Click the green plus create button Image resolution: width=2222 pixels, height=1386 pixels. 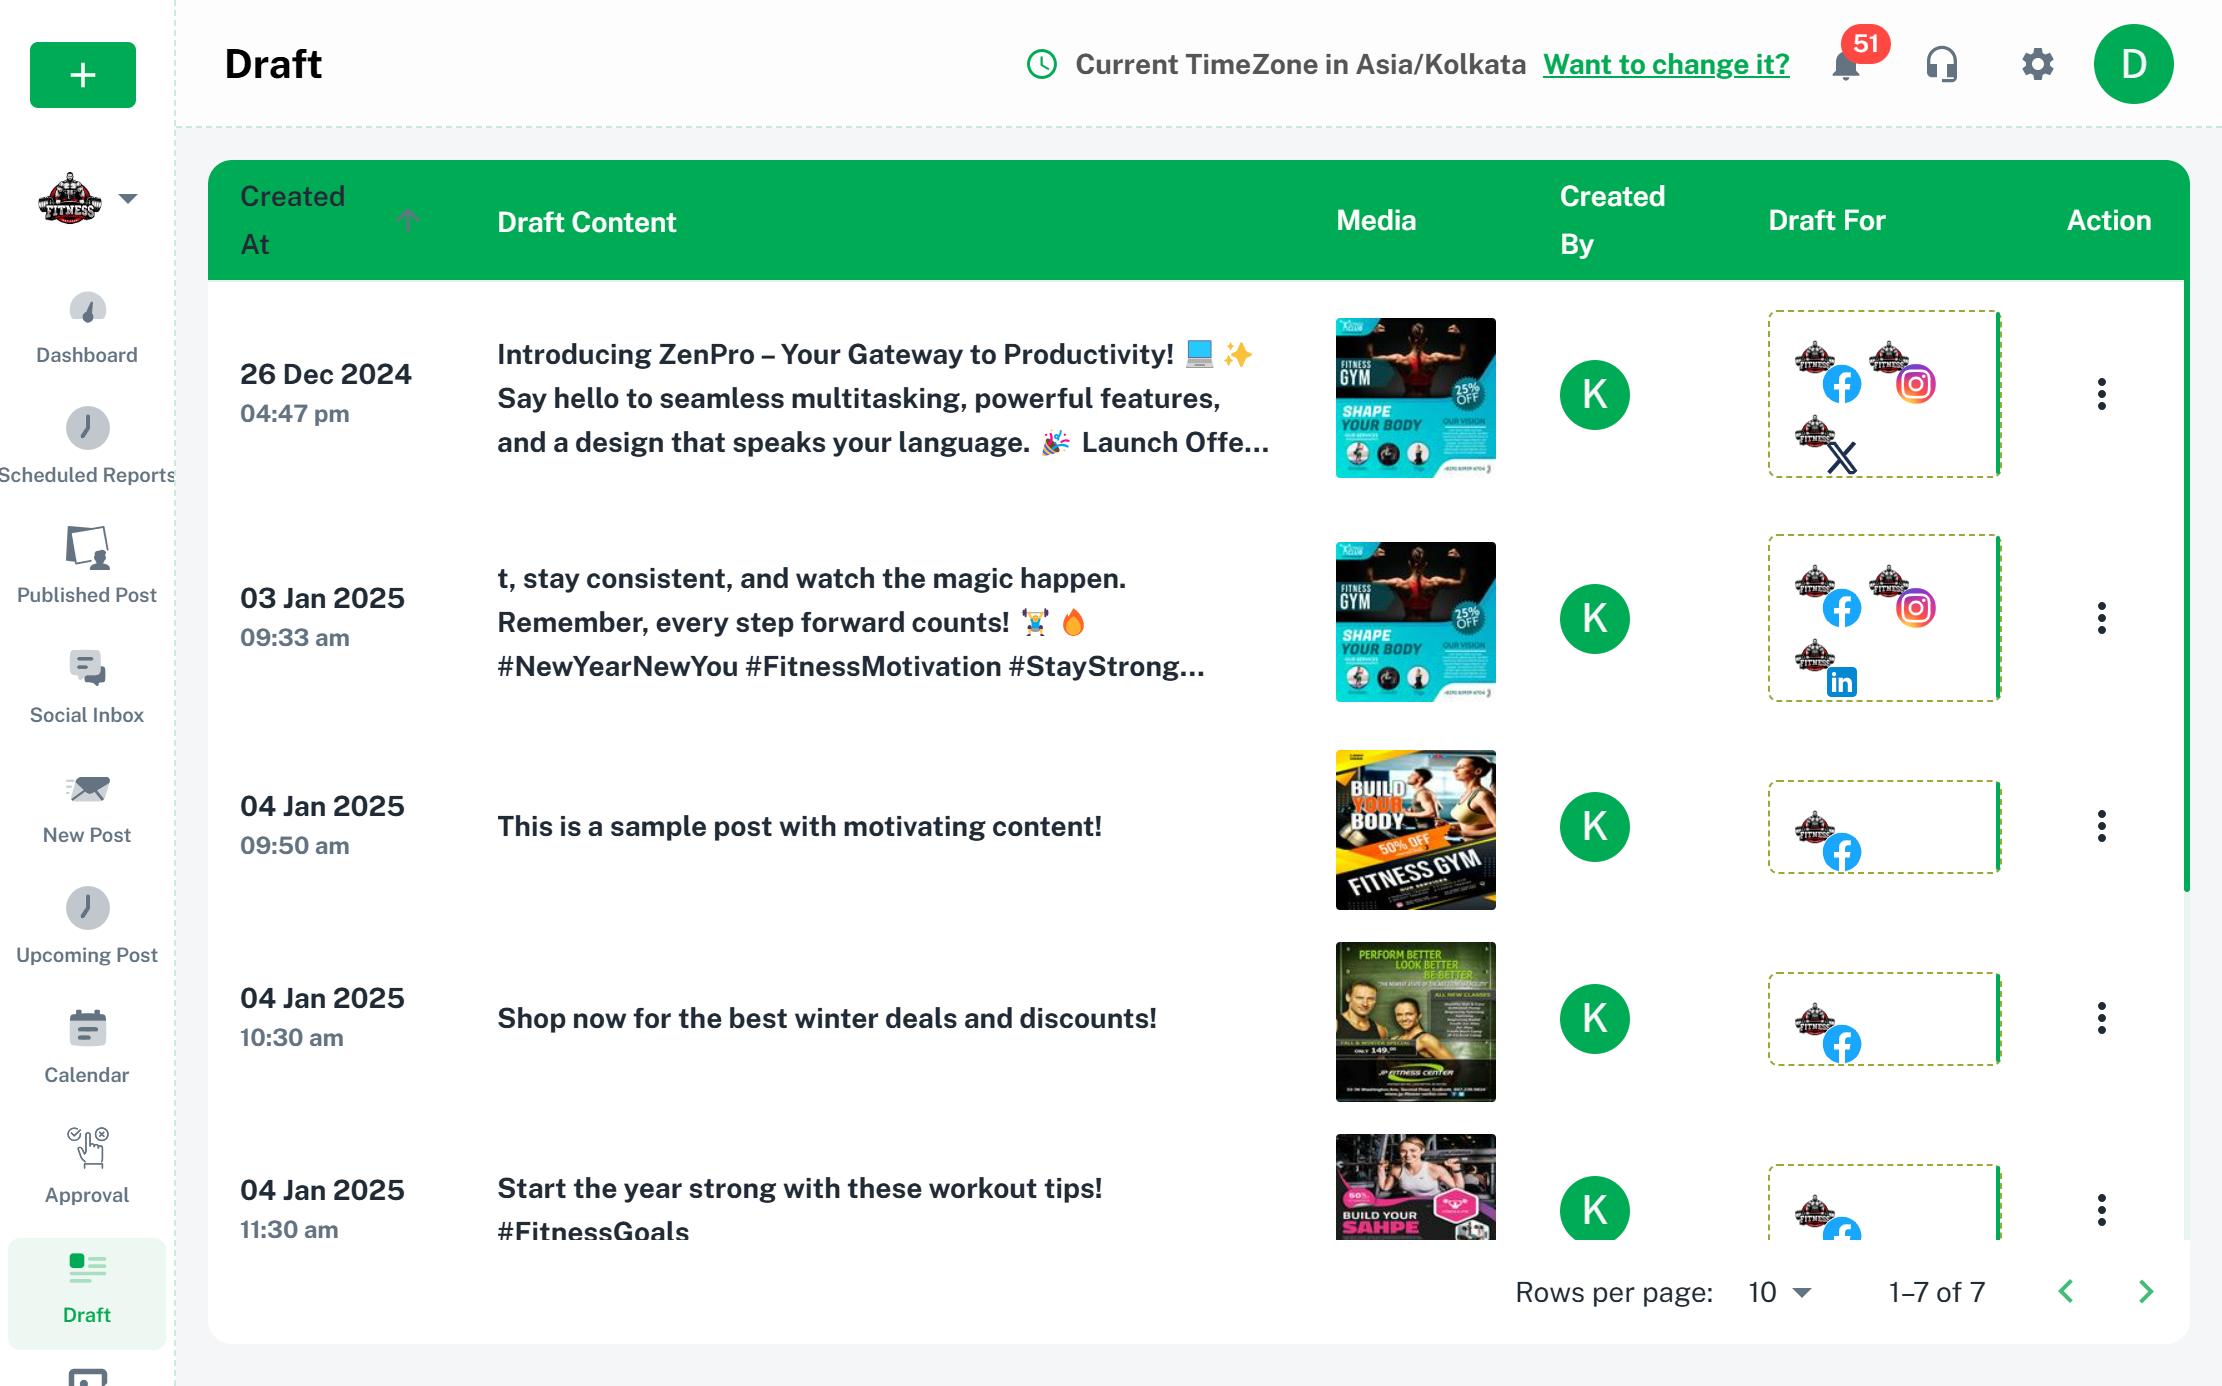(83, 75)
